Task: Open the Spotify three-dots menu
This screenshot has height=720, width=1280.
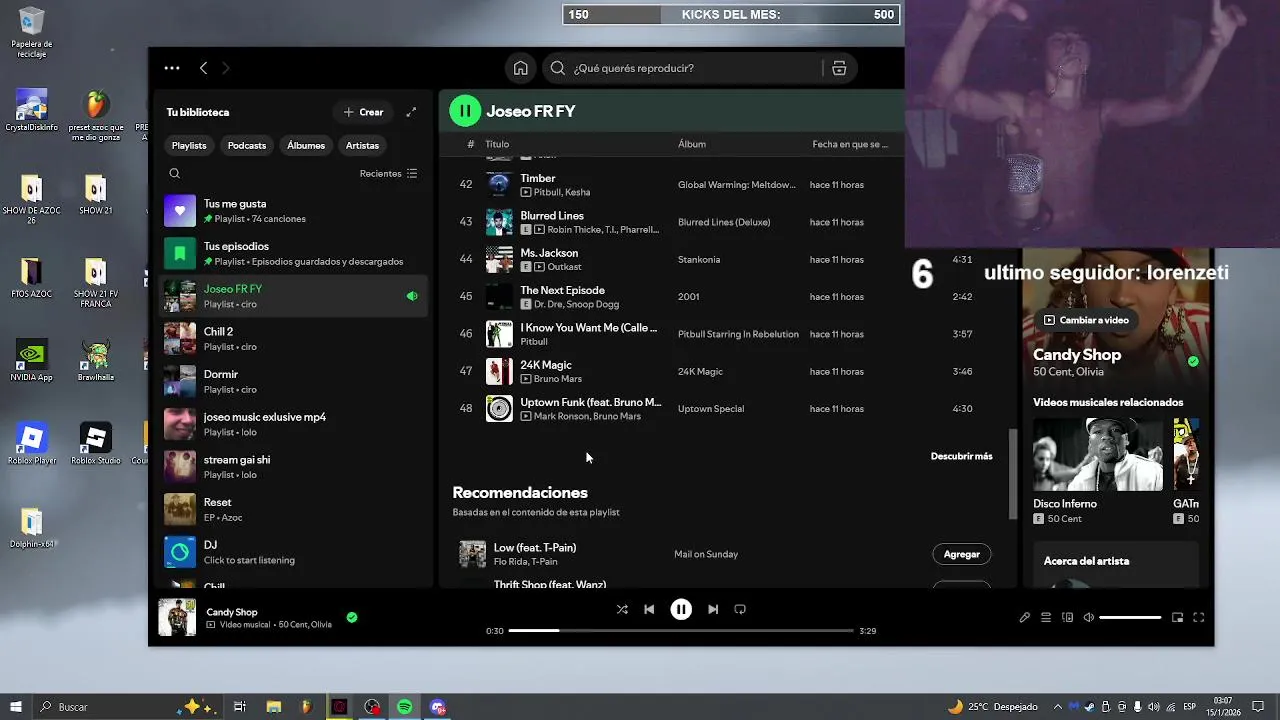Action: point(172,68)
